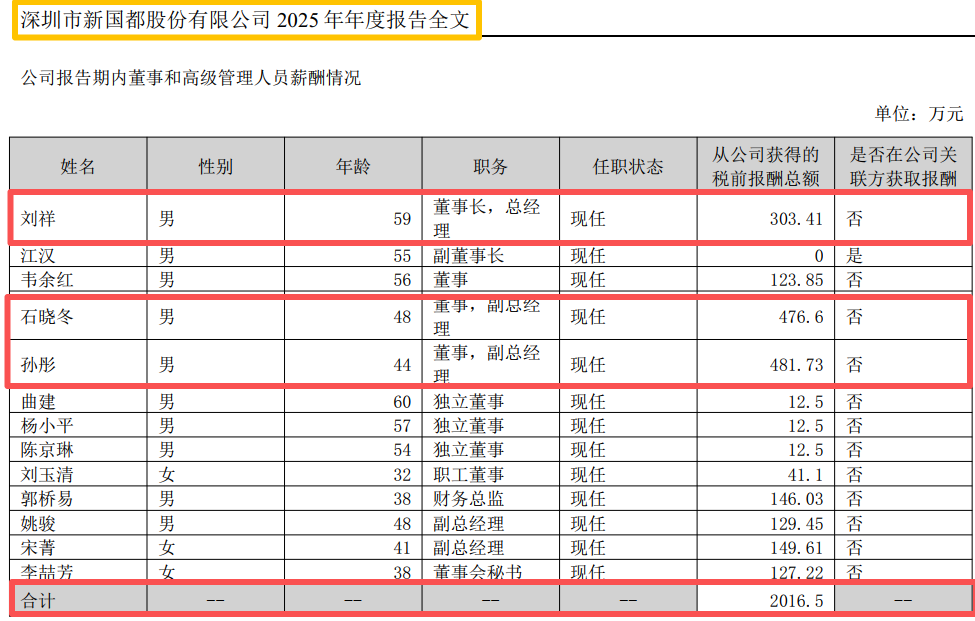Click the total amount 2016.5
The width and height of the screenshot is (975, 621).
pos(796,600)
